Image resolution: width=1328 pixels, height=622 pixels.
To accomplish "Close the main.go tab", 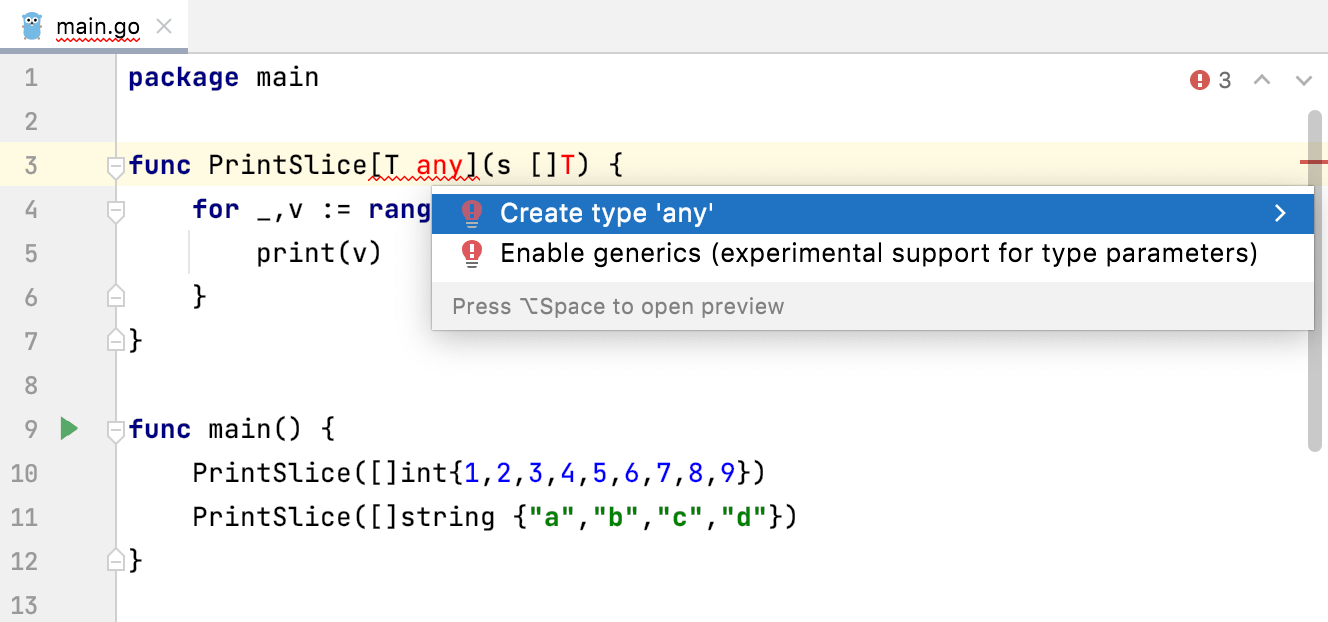I will pos(165,27).
